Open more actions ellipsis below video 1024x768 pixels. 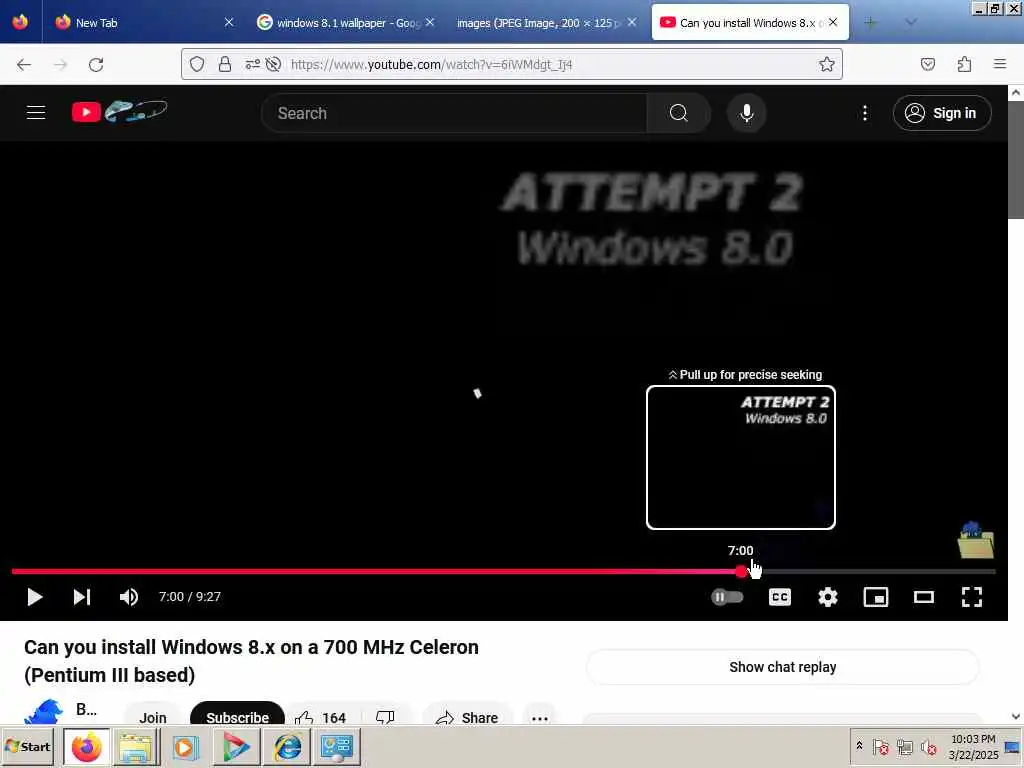coord(539,718)
